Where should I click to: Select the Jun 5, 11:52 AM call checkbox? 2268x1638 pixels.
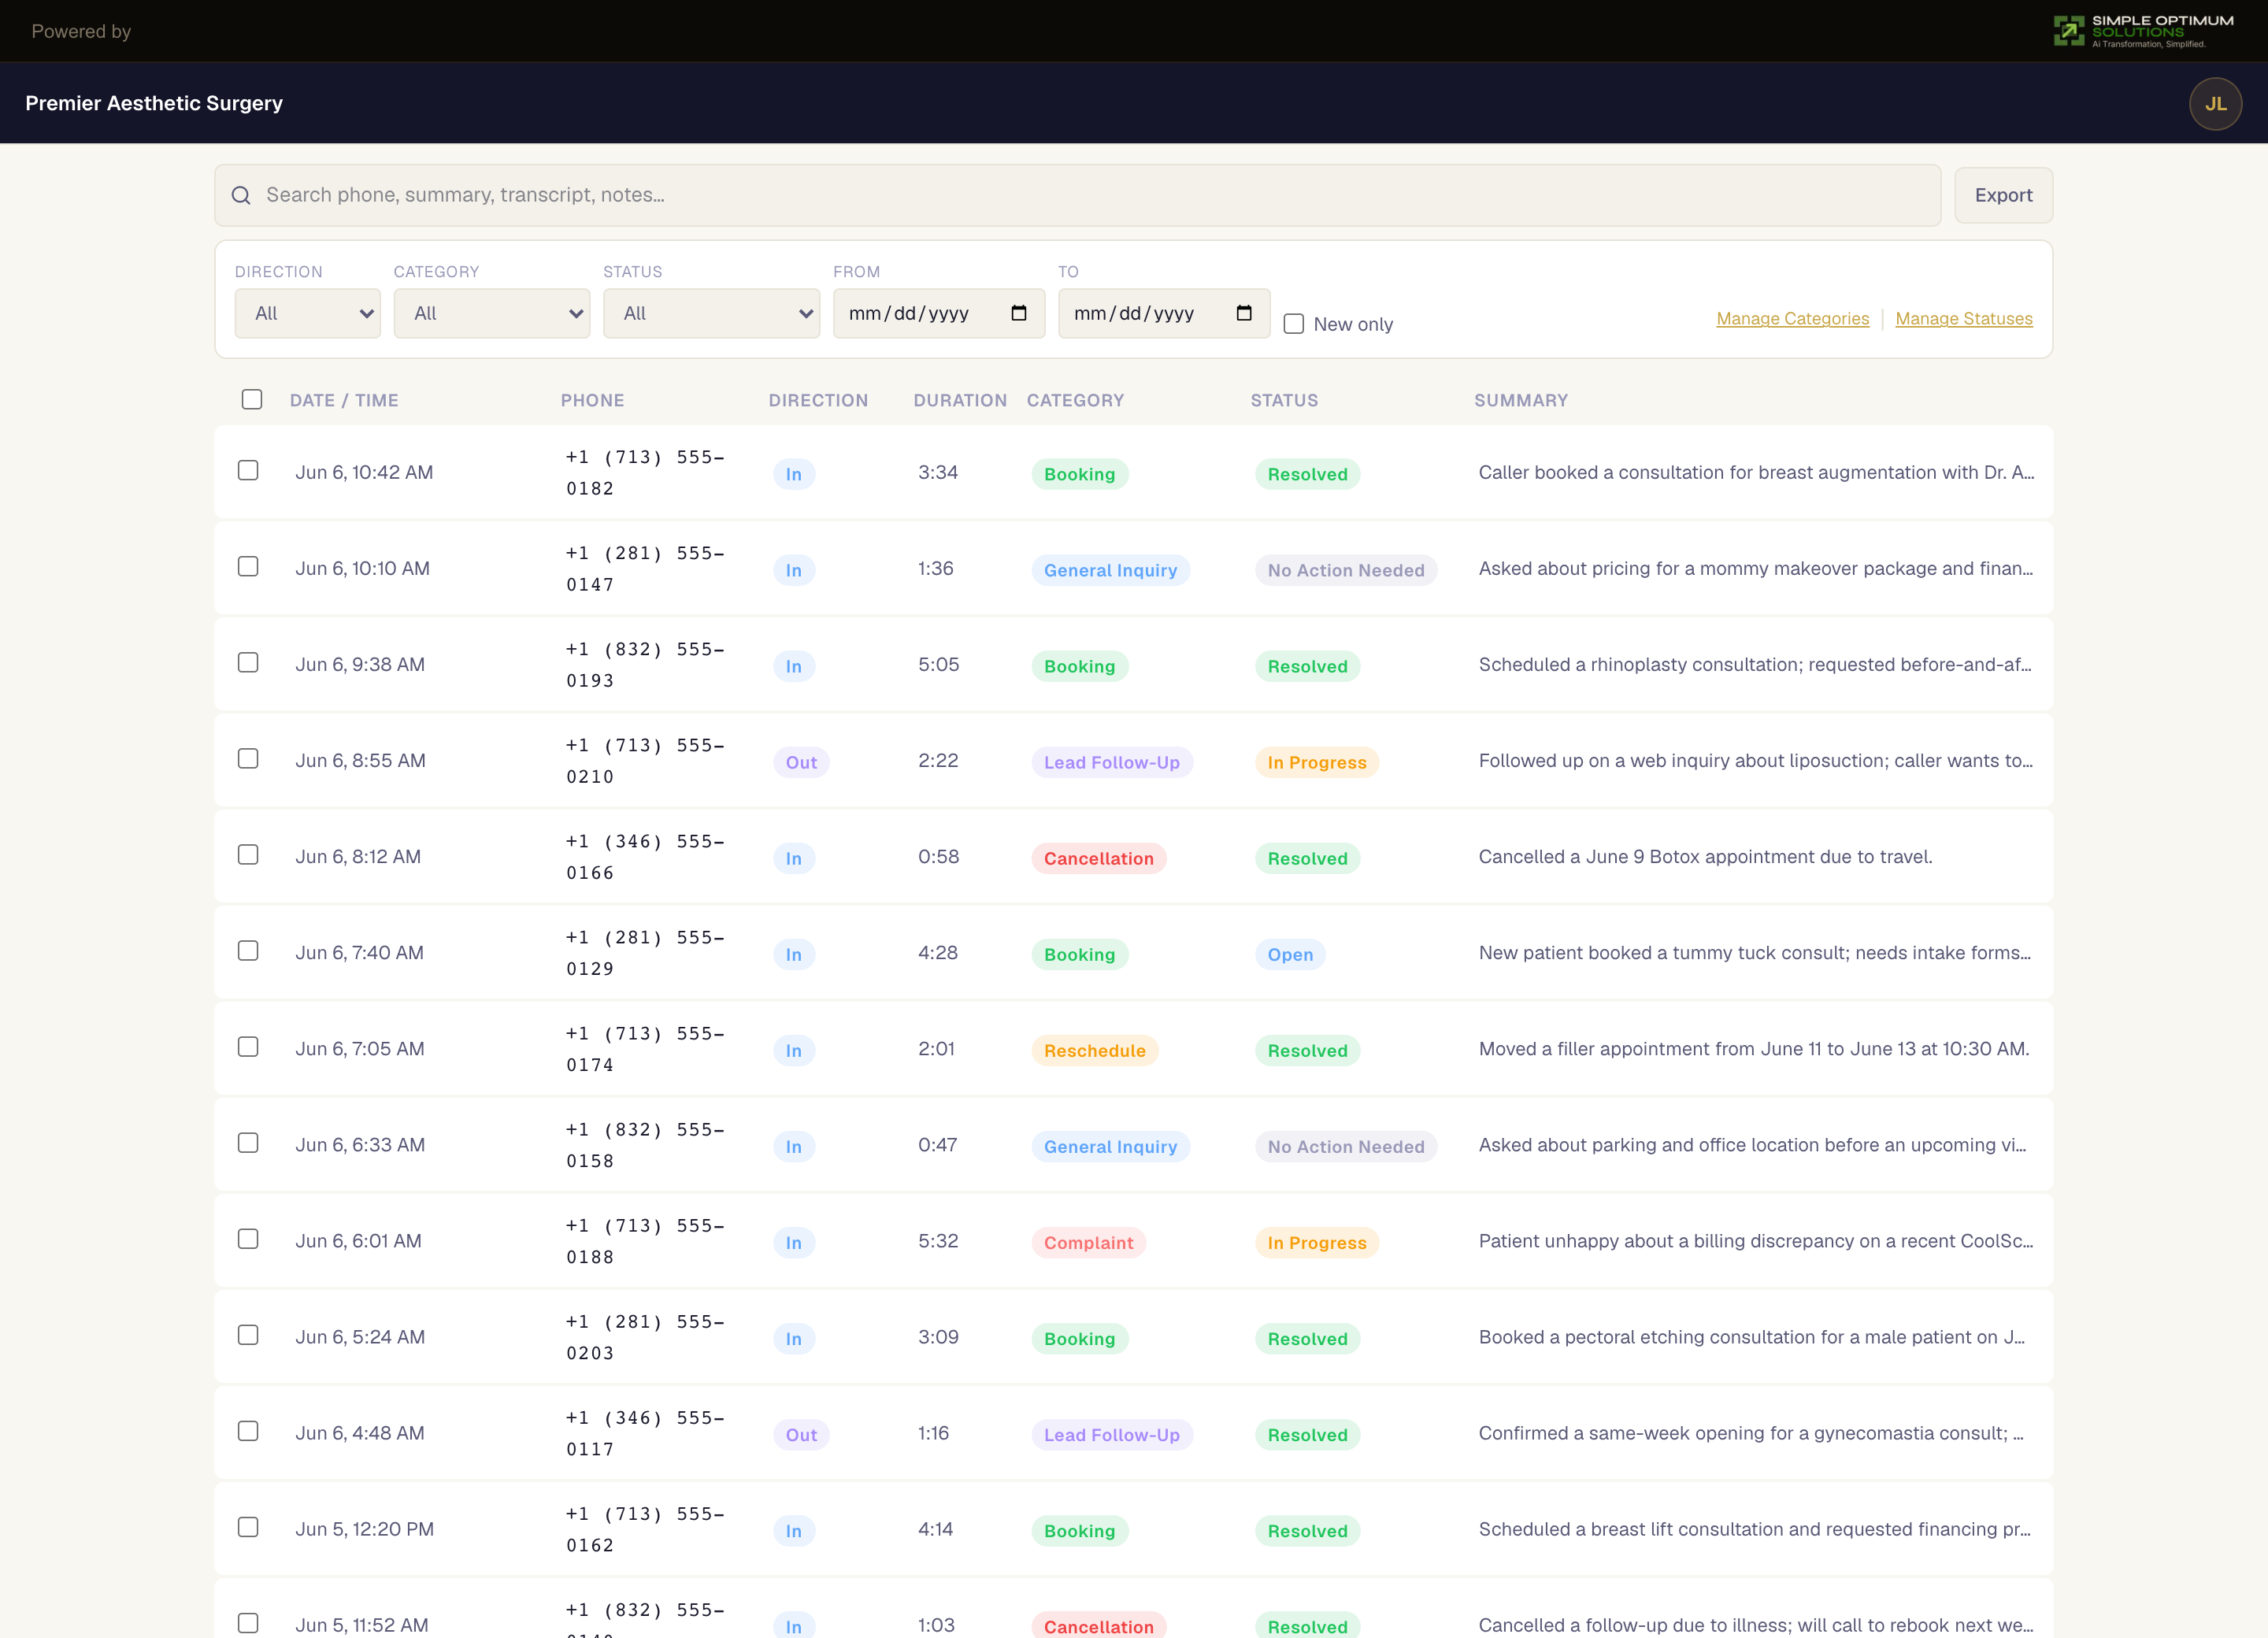[248, 1623]
